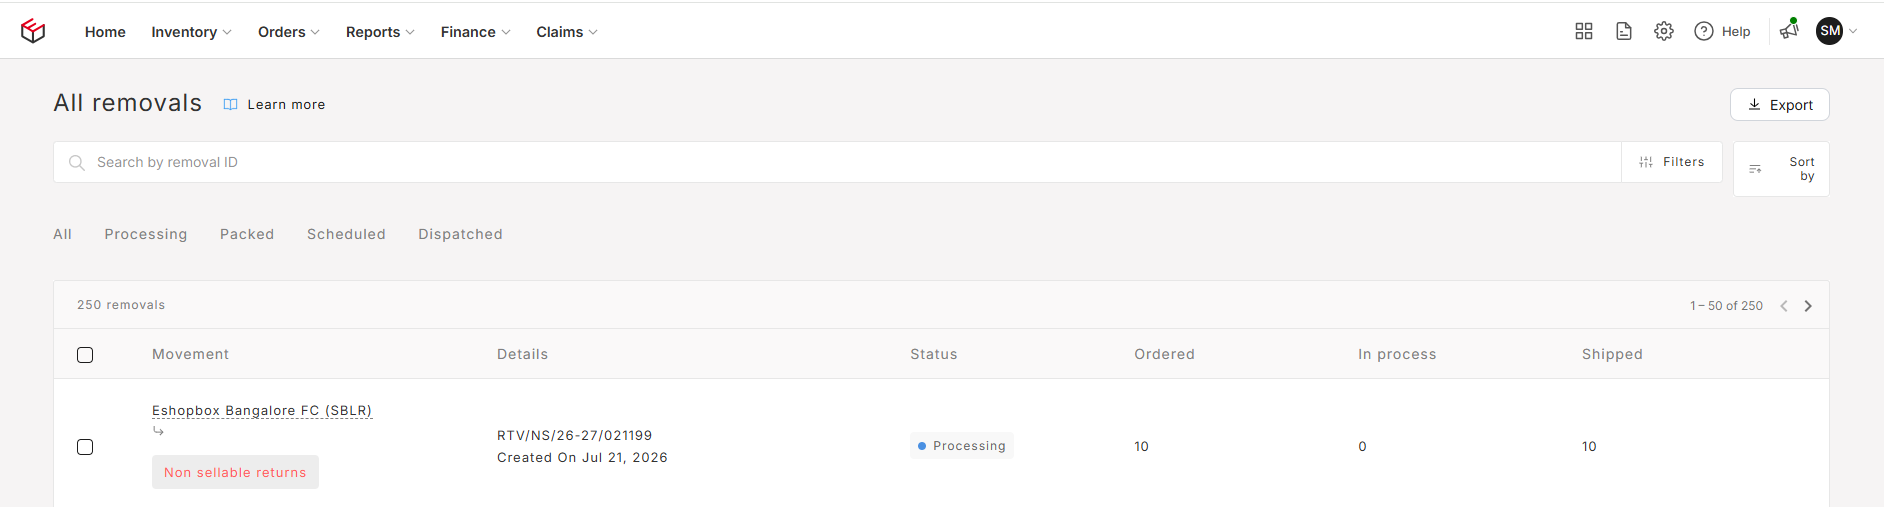
Task: Expand the Inventory menu
Action: point(191,32)
